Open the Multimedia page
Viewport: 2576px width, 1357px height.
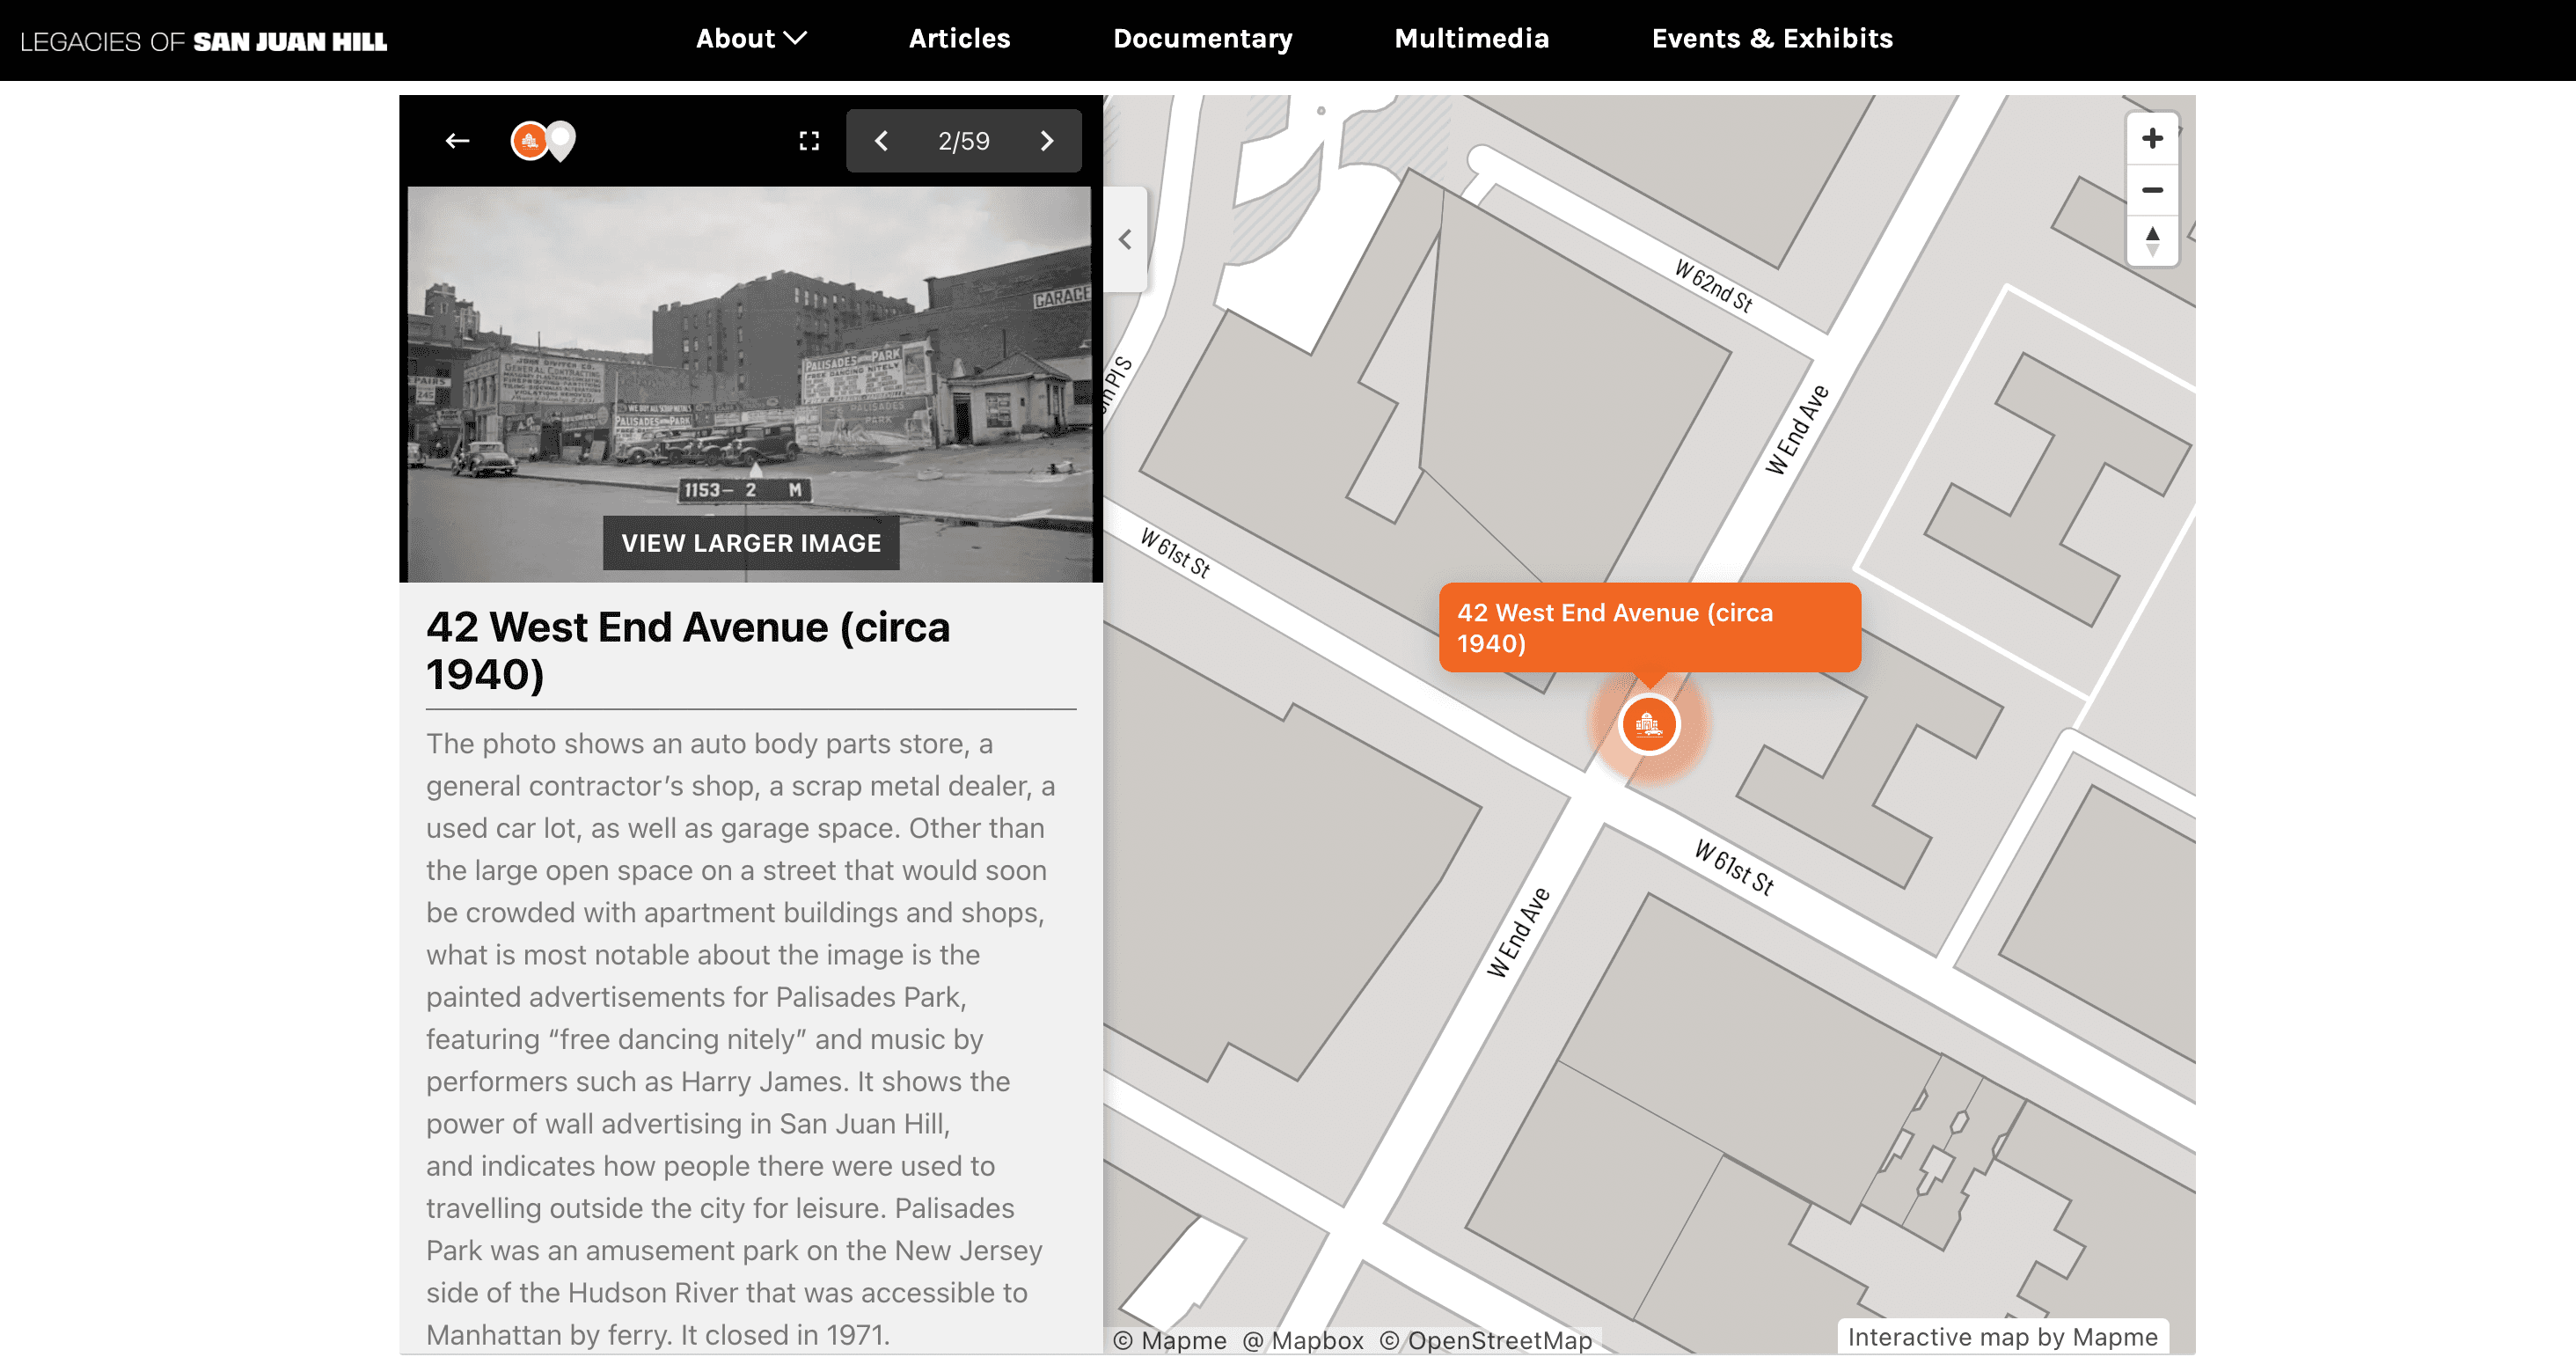[x=1471, y=39]
